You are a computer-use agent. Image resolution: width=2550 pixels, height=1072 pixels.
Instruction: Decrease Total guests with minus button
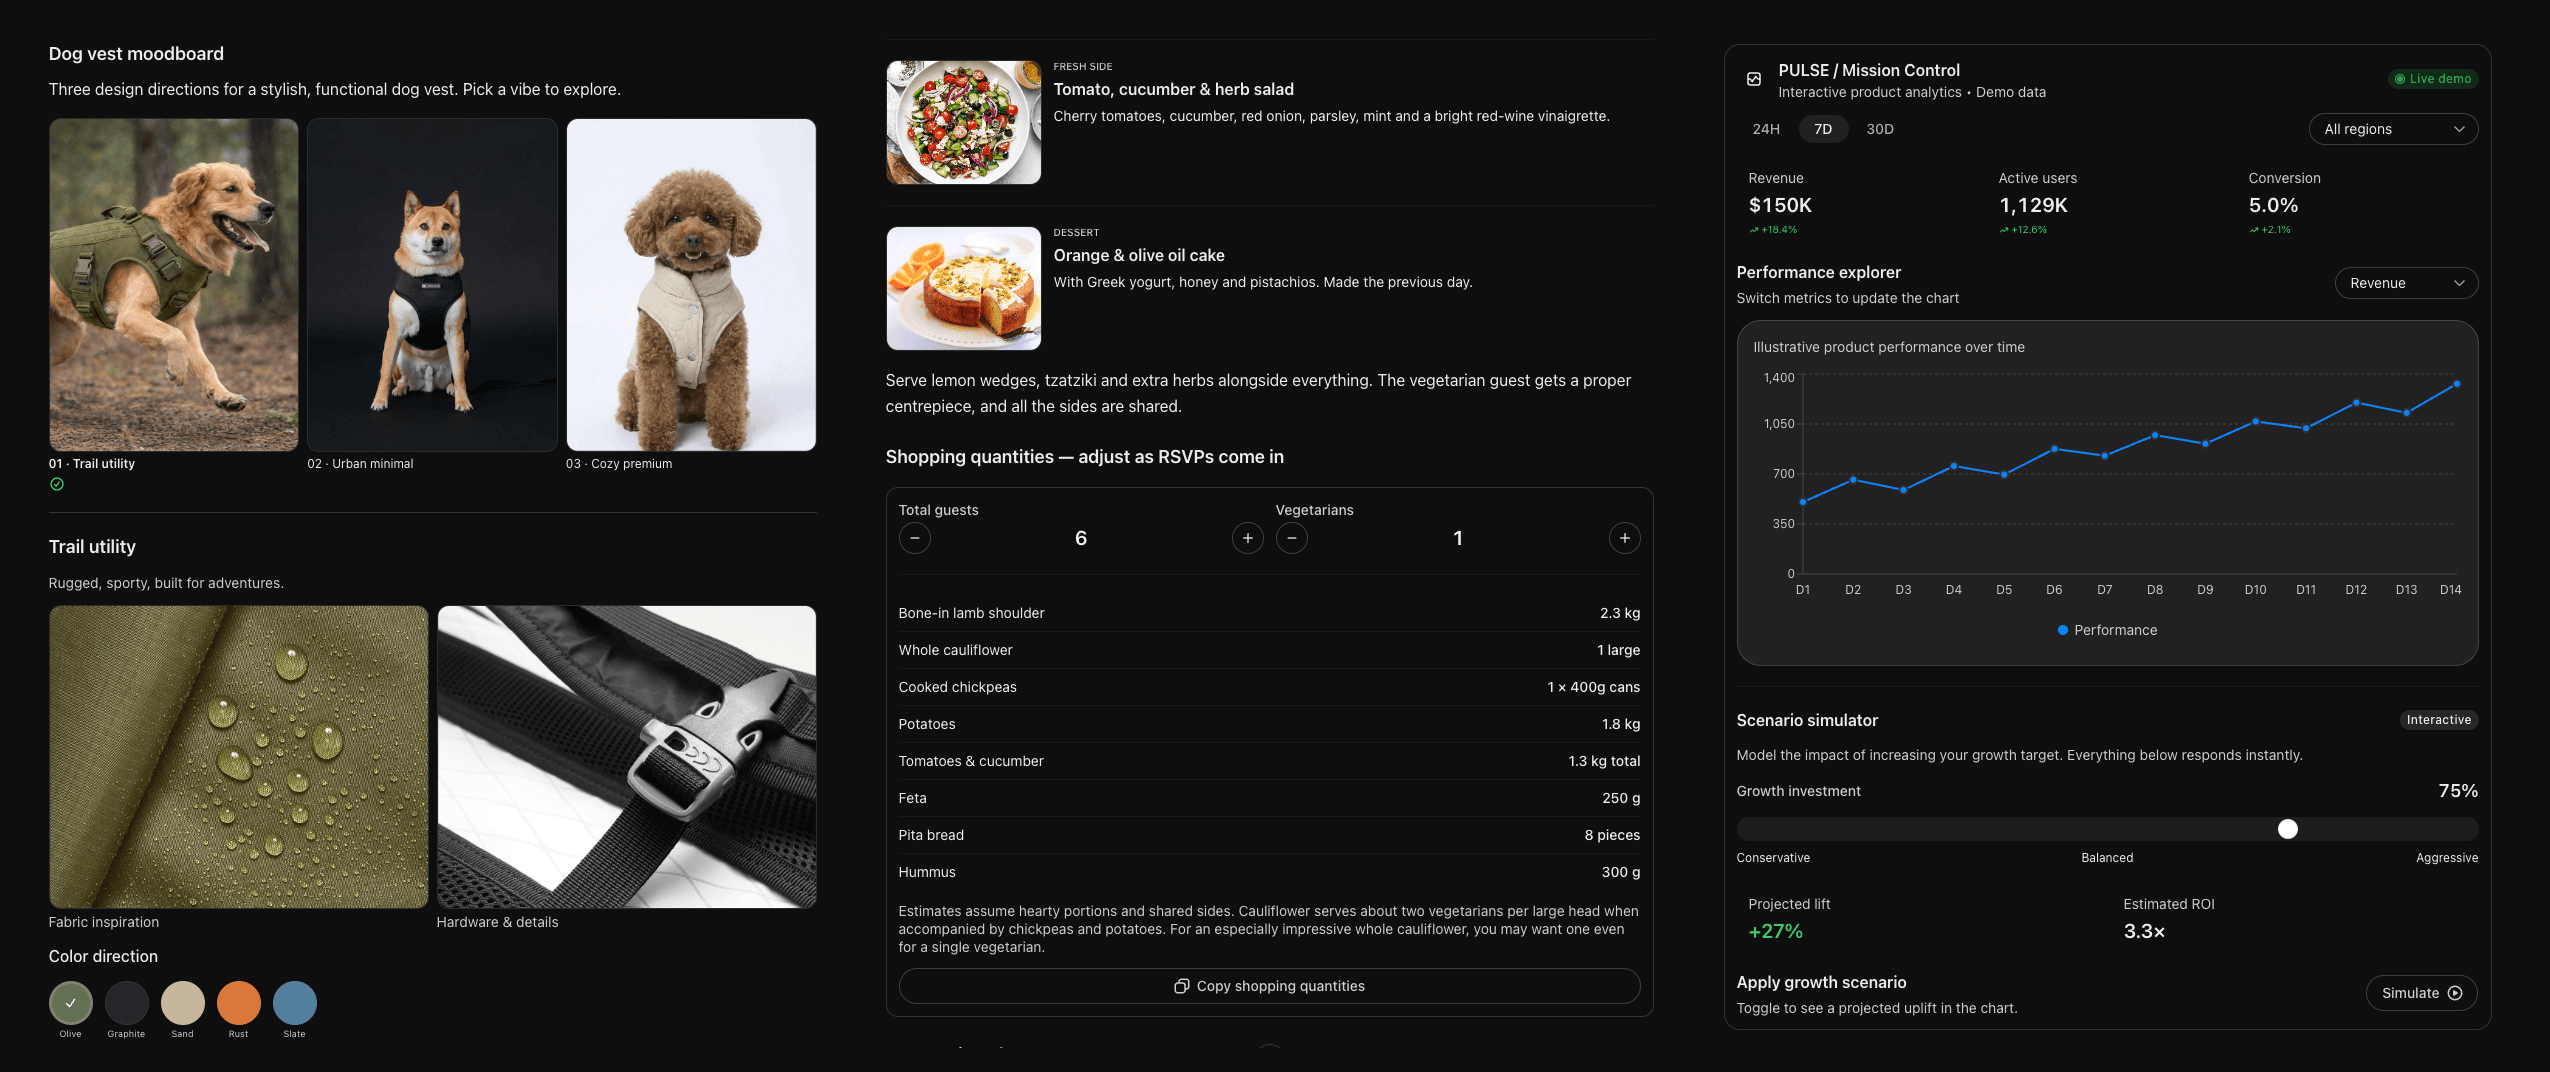[915, 538]
